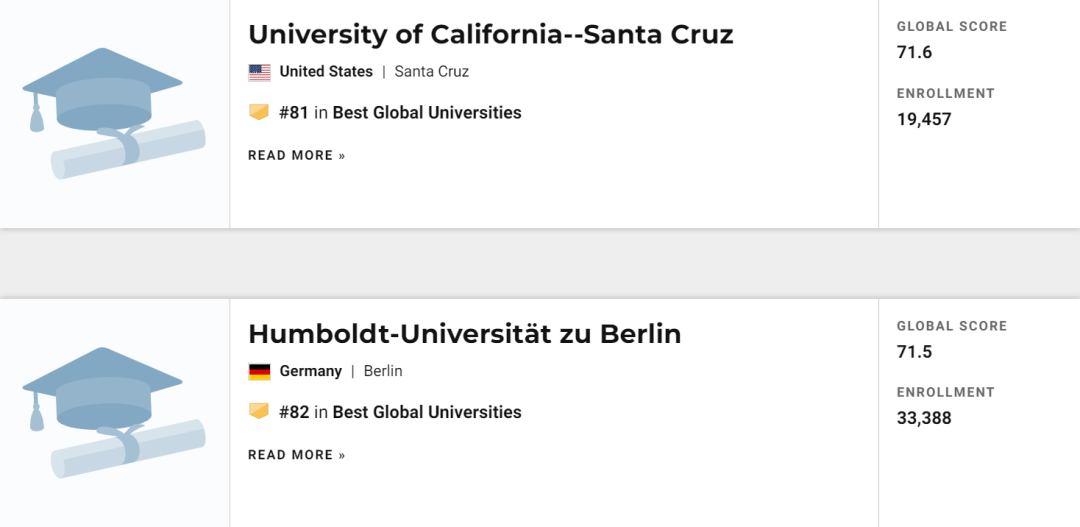The width and height of the screenshot is (1080, 527).
Task: Click '#82 in Best Global Universities' ranking text
Action: [400, 413]
